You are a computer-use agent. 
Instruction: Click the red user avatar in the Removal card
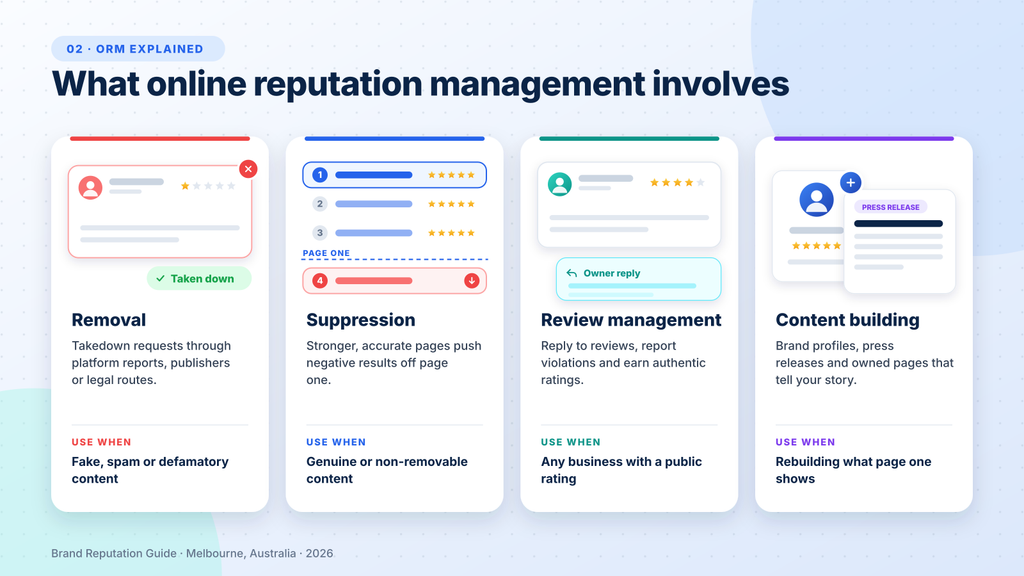click(x=90, y=187)
